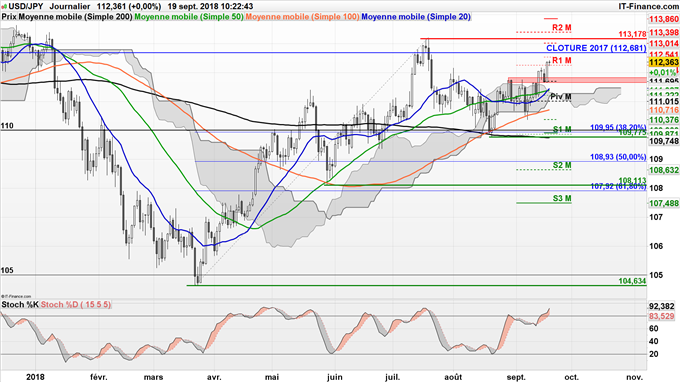Click the 60 level on stochastic axis

[x=654, y=329]
